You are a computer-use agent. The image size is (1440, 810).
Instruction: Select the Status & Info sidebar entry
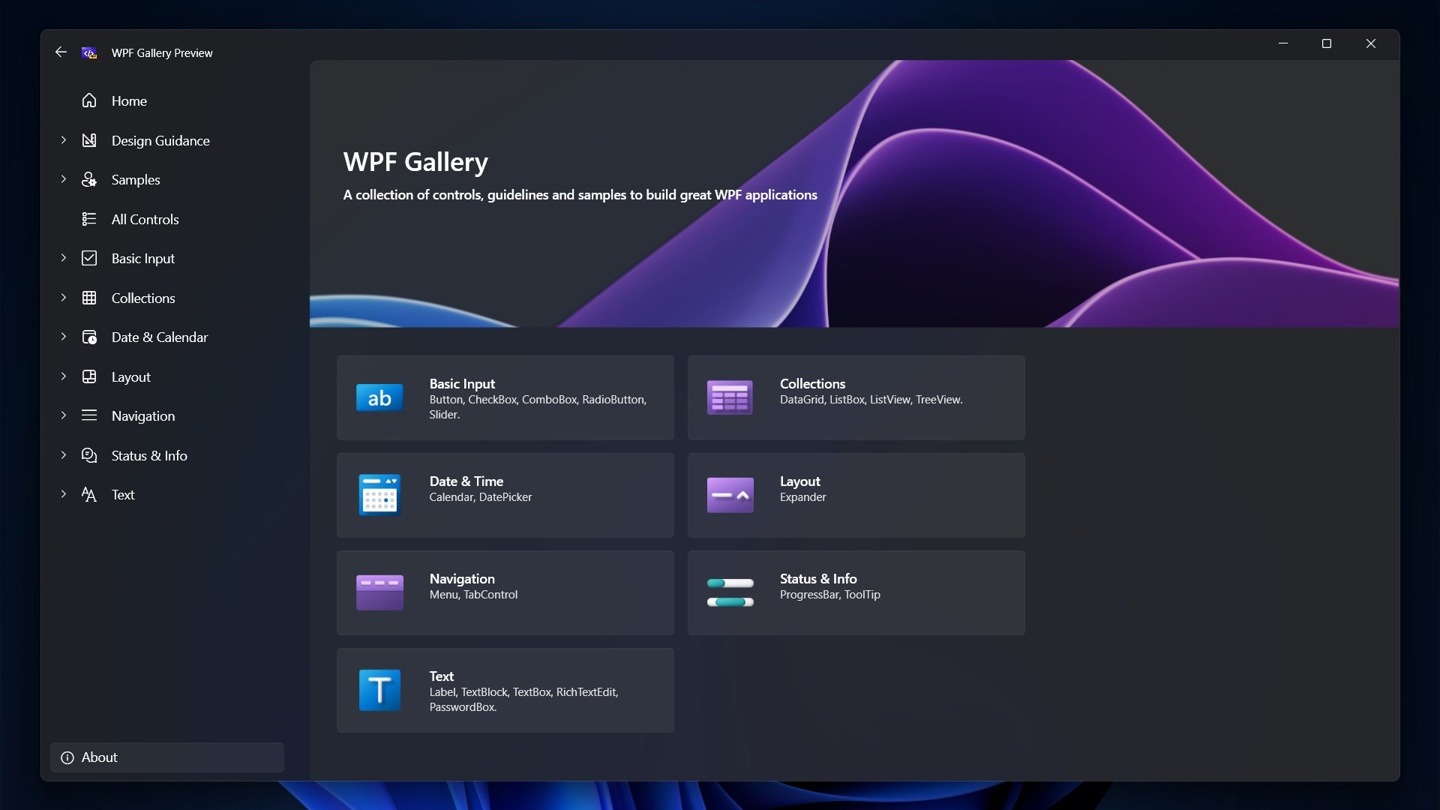pyautogui.click(x=148, y=455)
